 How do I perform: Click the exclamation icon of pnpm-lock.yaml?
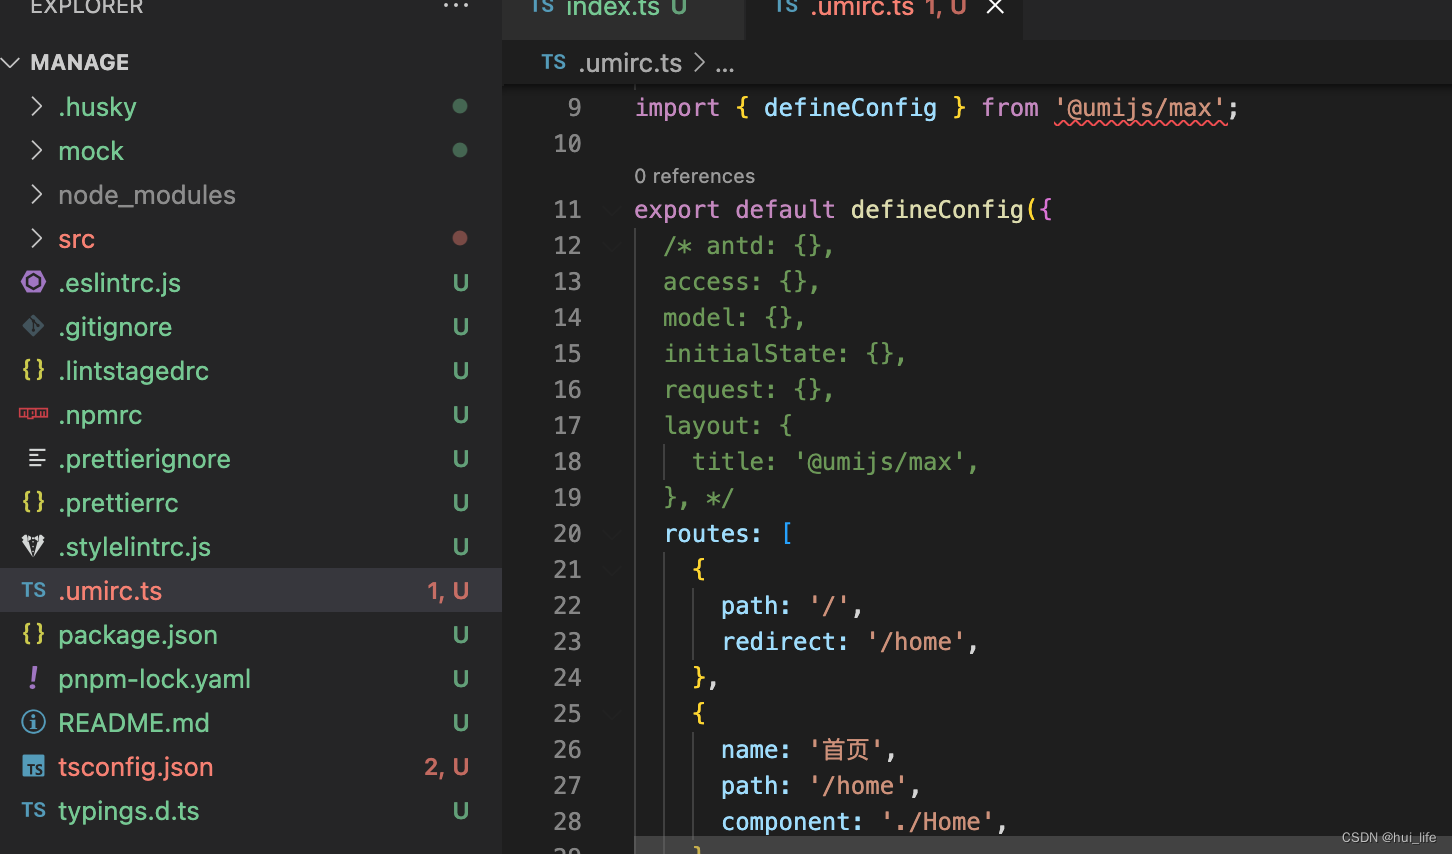[x=33, y=678]
